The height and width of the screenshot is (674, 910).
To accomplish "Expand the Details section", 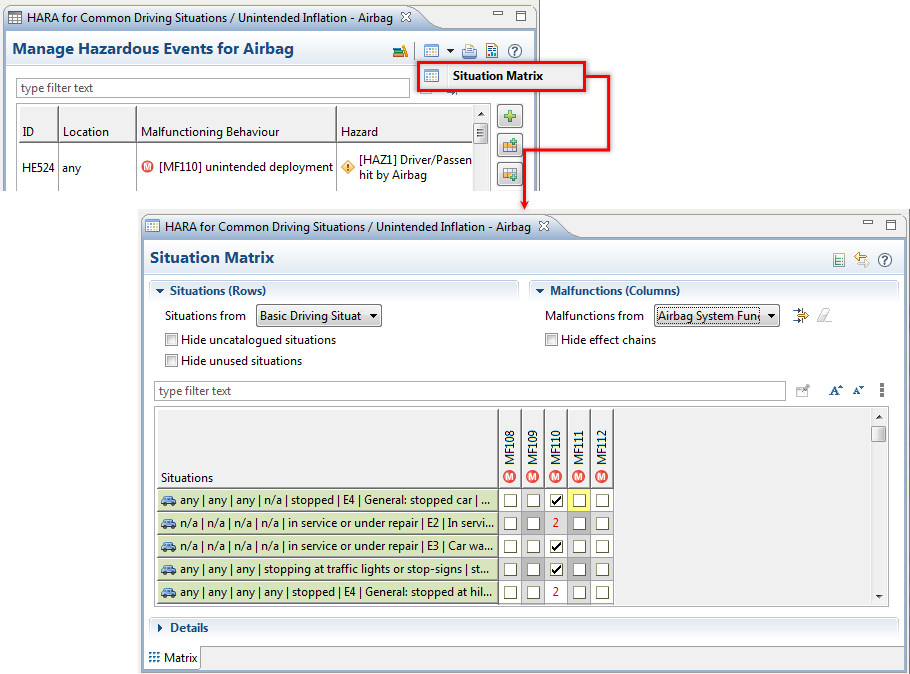I will tap(189, 628).
